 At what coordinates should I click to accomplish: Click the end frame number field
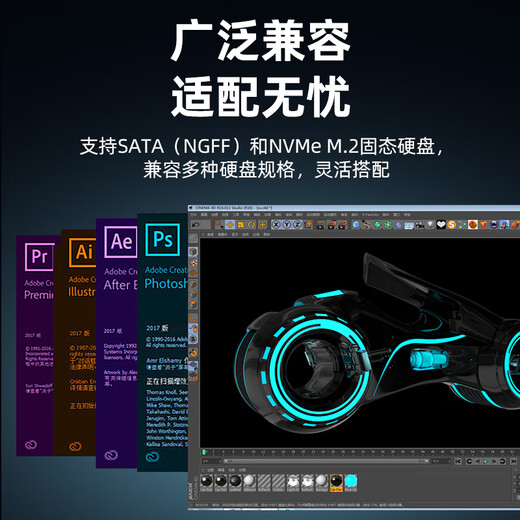441,461
